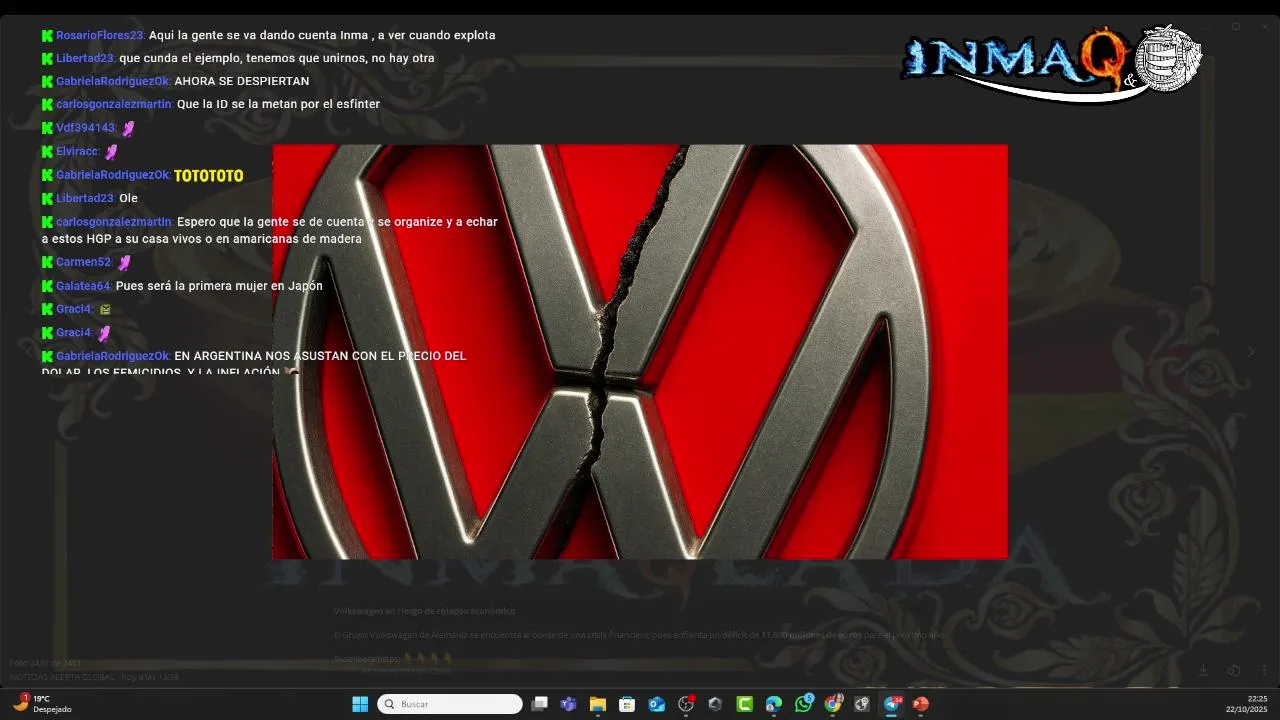
Task: Click the message 'AHORA SE DESPIERTAN'
Action: 242,81
